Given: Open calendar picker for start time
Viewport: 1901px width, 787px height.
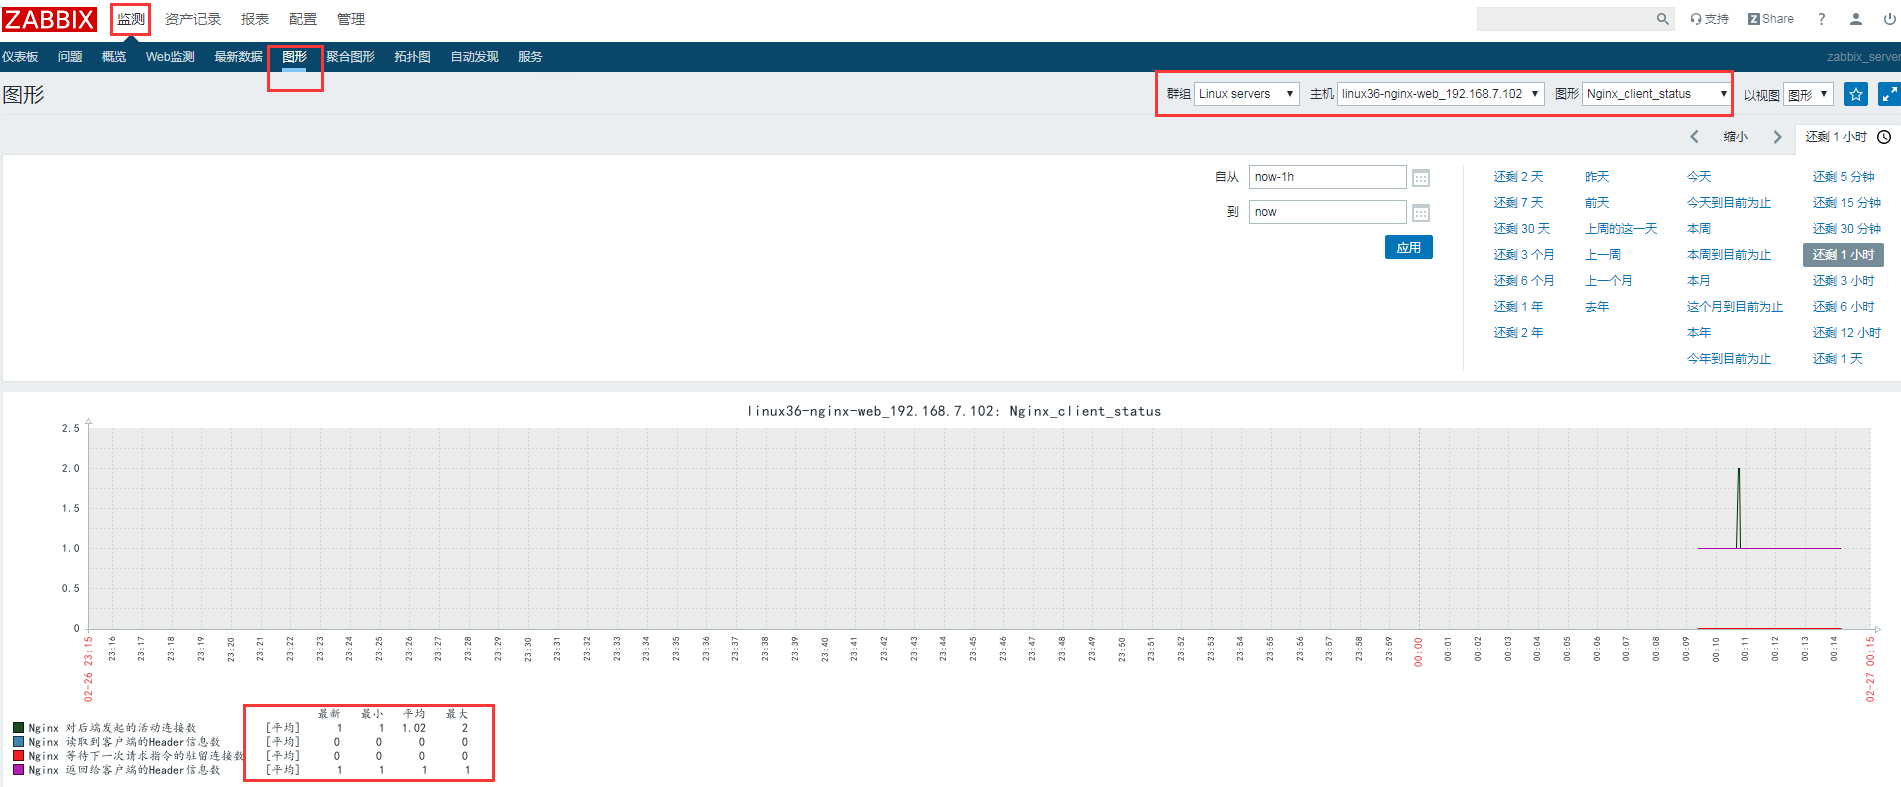Looking at the screenshot, I should 1421,178.
